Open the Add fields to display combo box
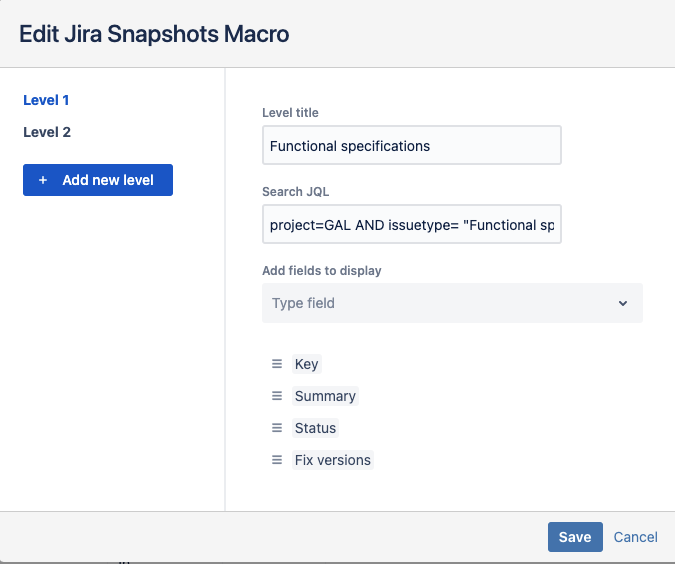The height and width of the screenshot is (564, 675). coord(452,303)
